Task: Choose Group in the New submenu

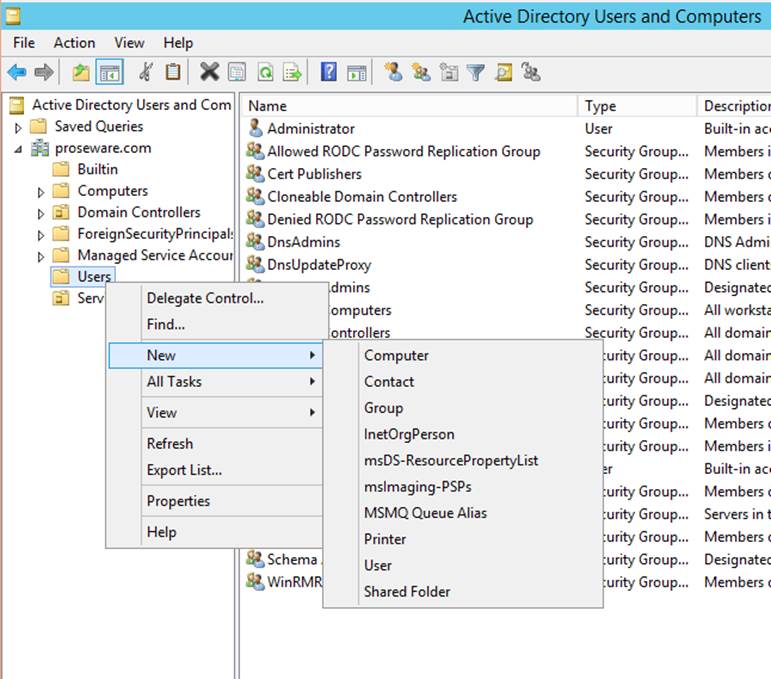Action: coord(383,408)
